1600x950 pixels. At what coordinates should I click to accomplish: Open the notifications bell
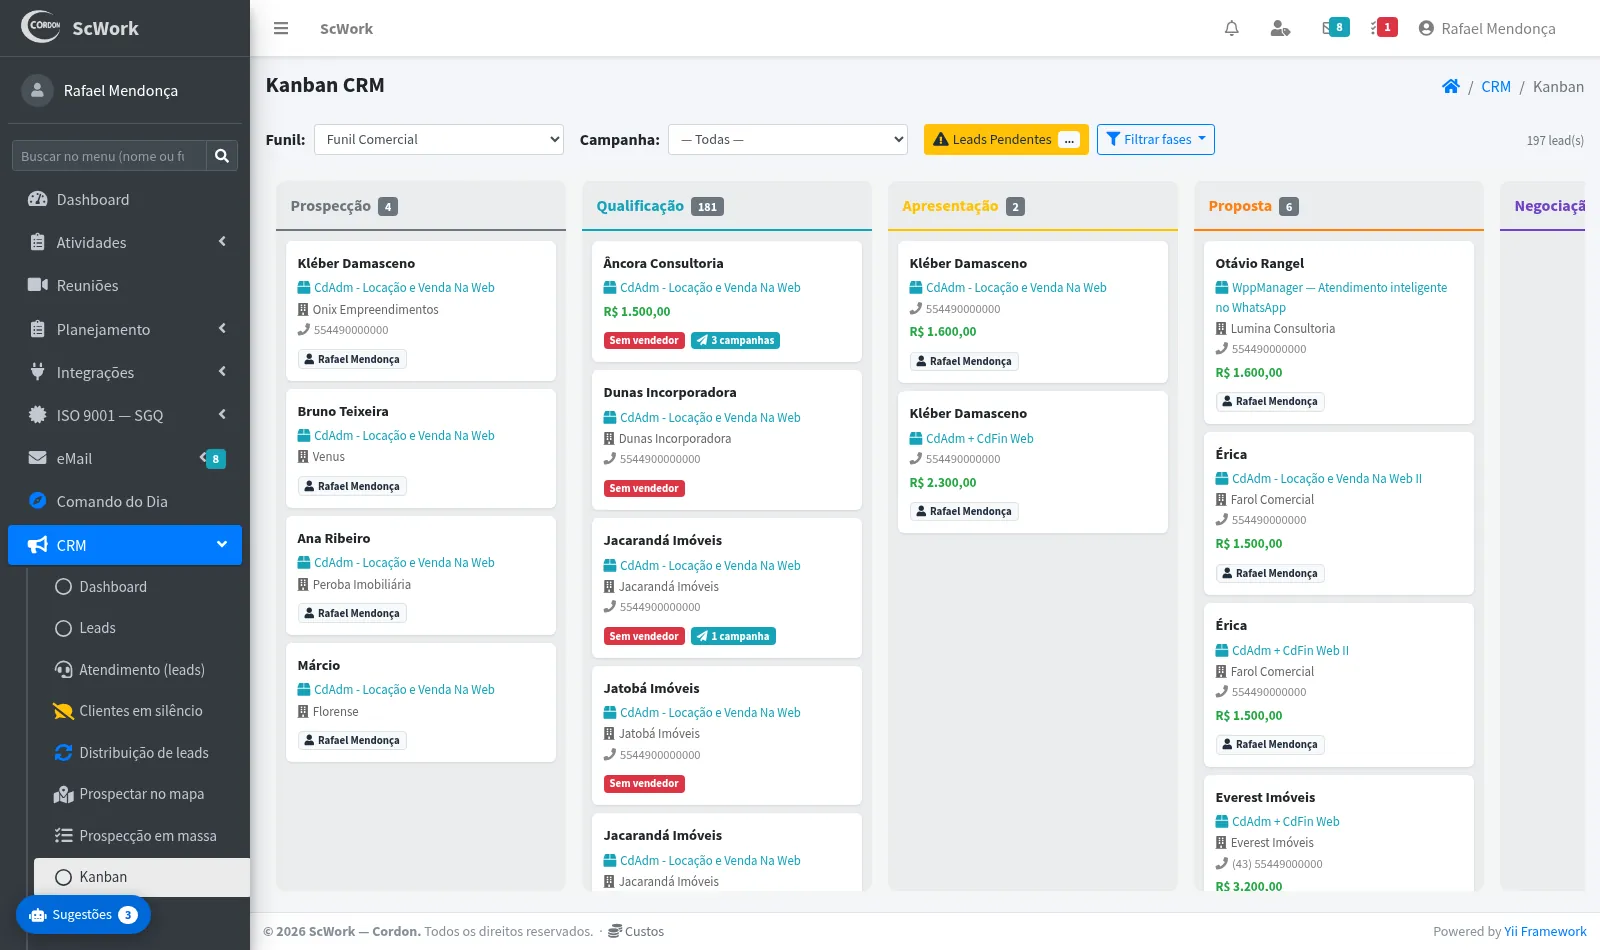coord(1232,28)
